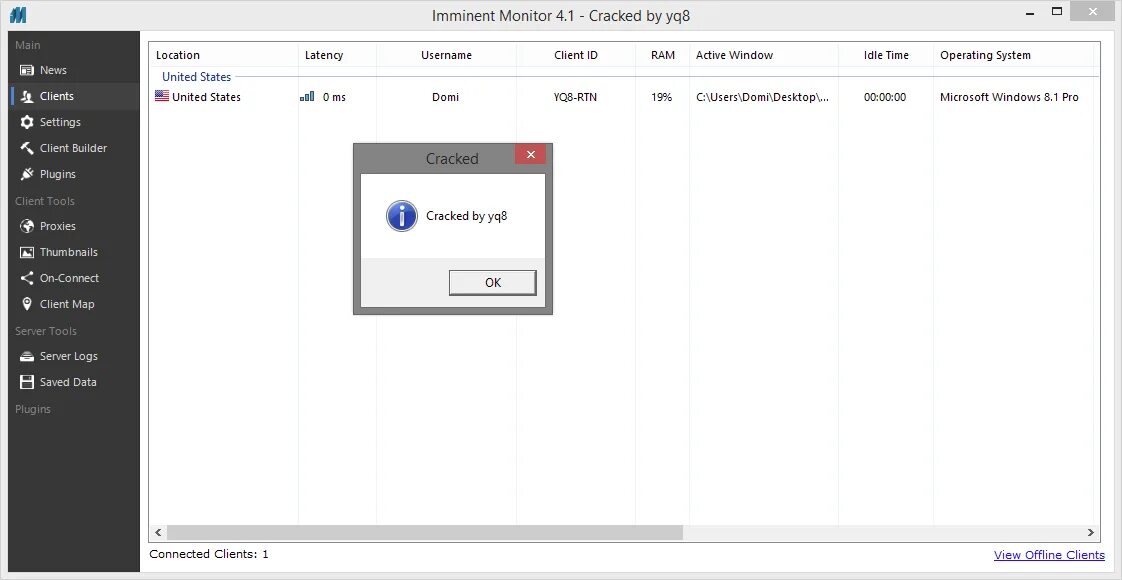
Task: Open the Thumbnails menu label
Action: coord(69,252)
